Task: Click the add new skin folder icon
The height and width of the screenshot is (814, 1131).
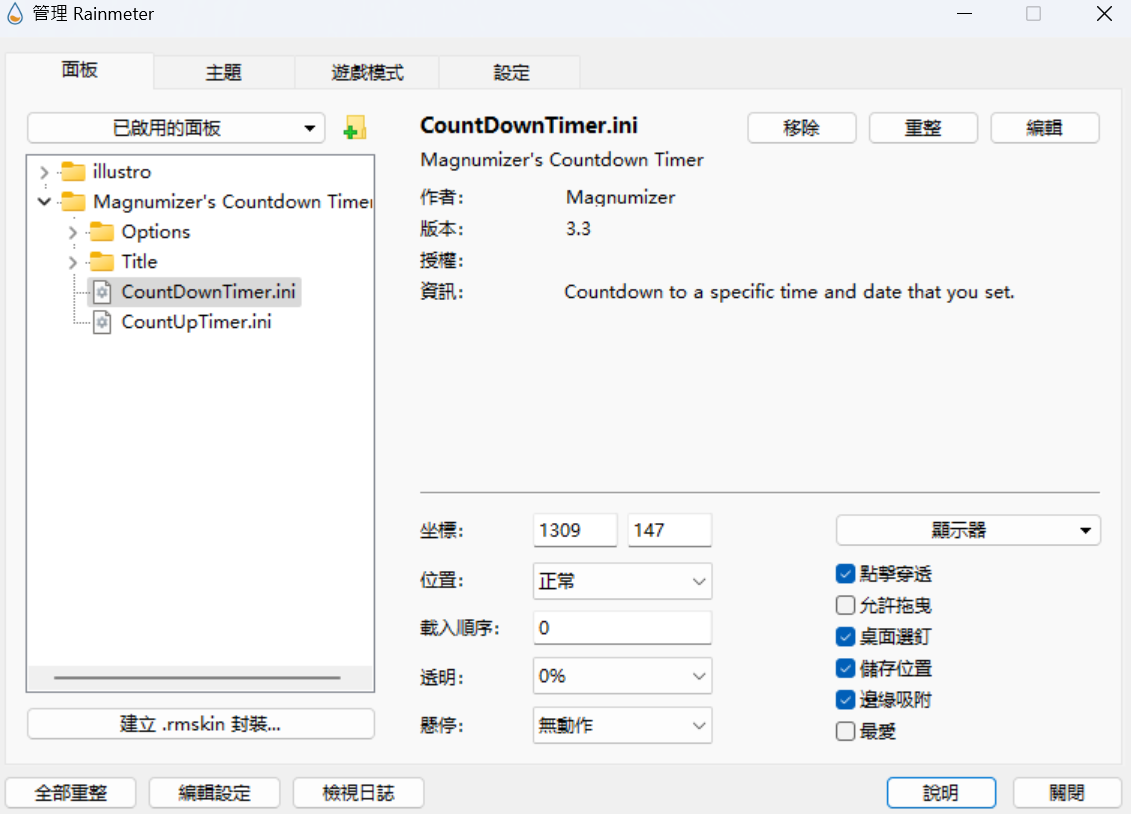Action: pos(354,128)
